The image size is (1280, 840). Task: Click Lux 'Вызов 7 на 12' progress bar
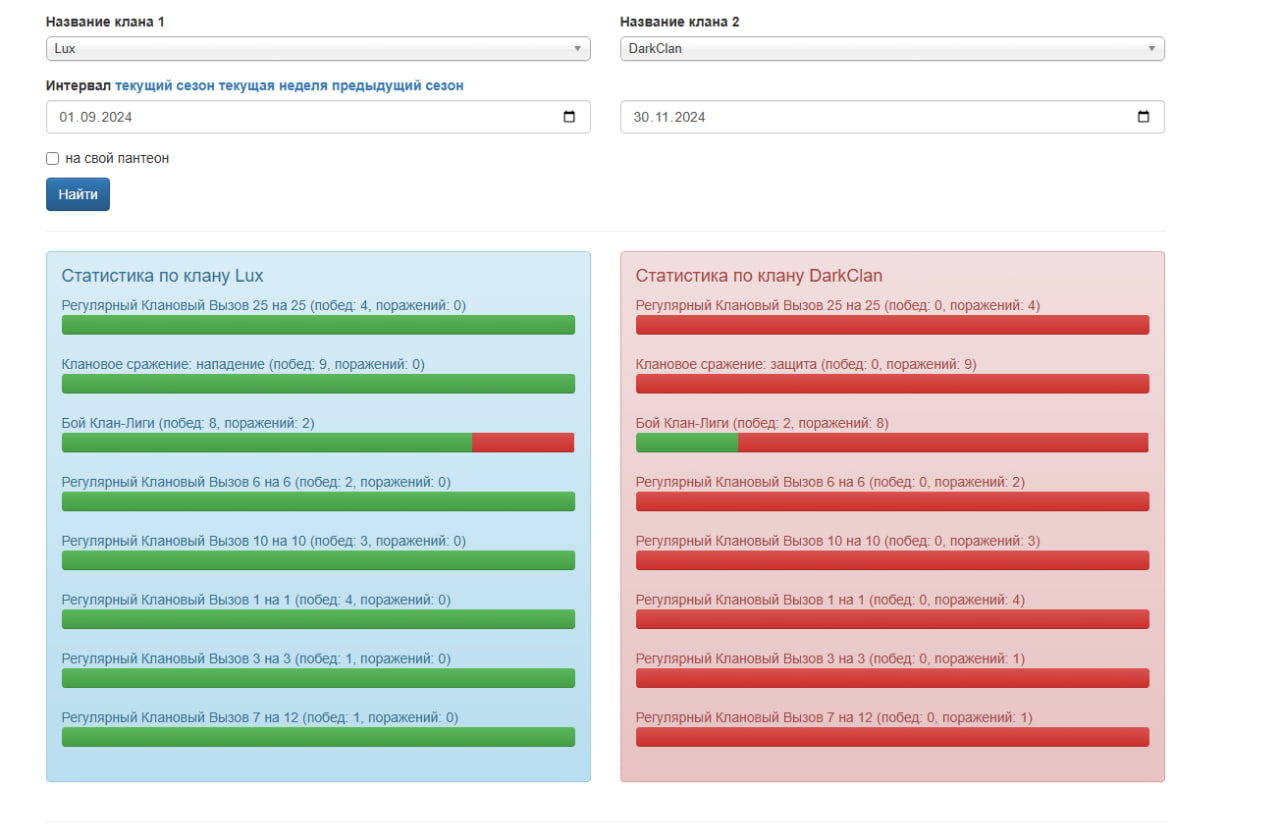[318, 737]
